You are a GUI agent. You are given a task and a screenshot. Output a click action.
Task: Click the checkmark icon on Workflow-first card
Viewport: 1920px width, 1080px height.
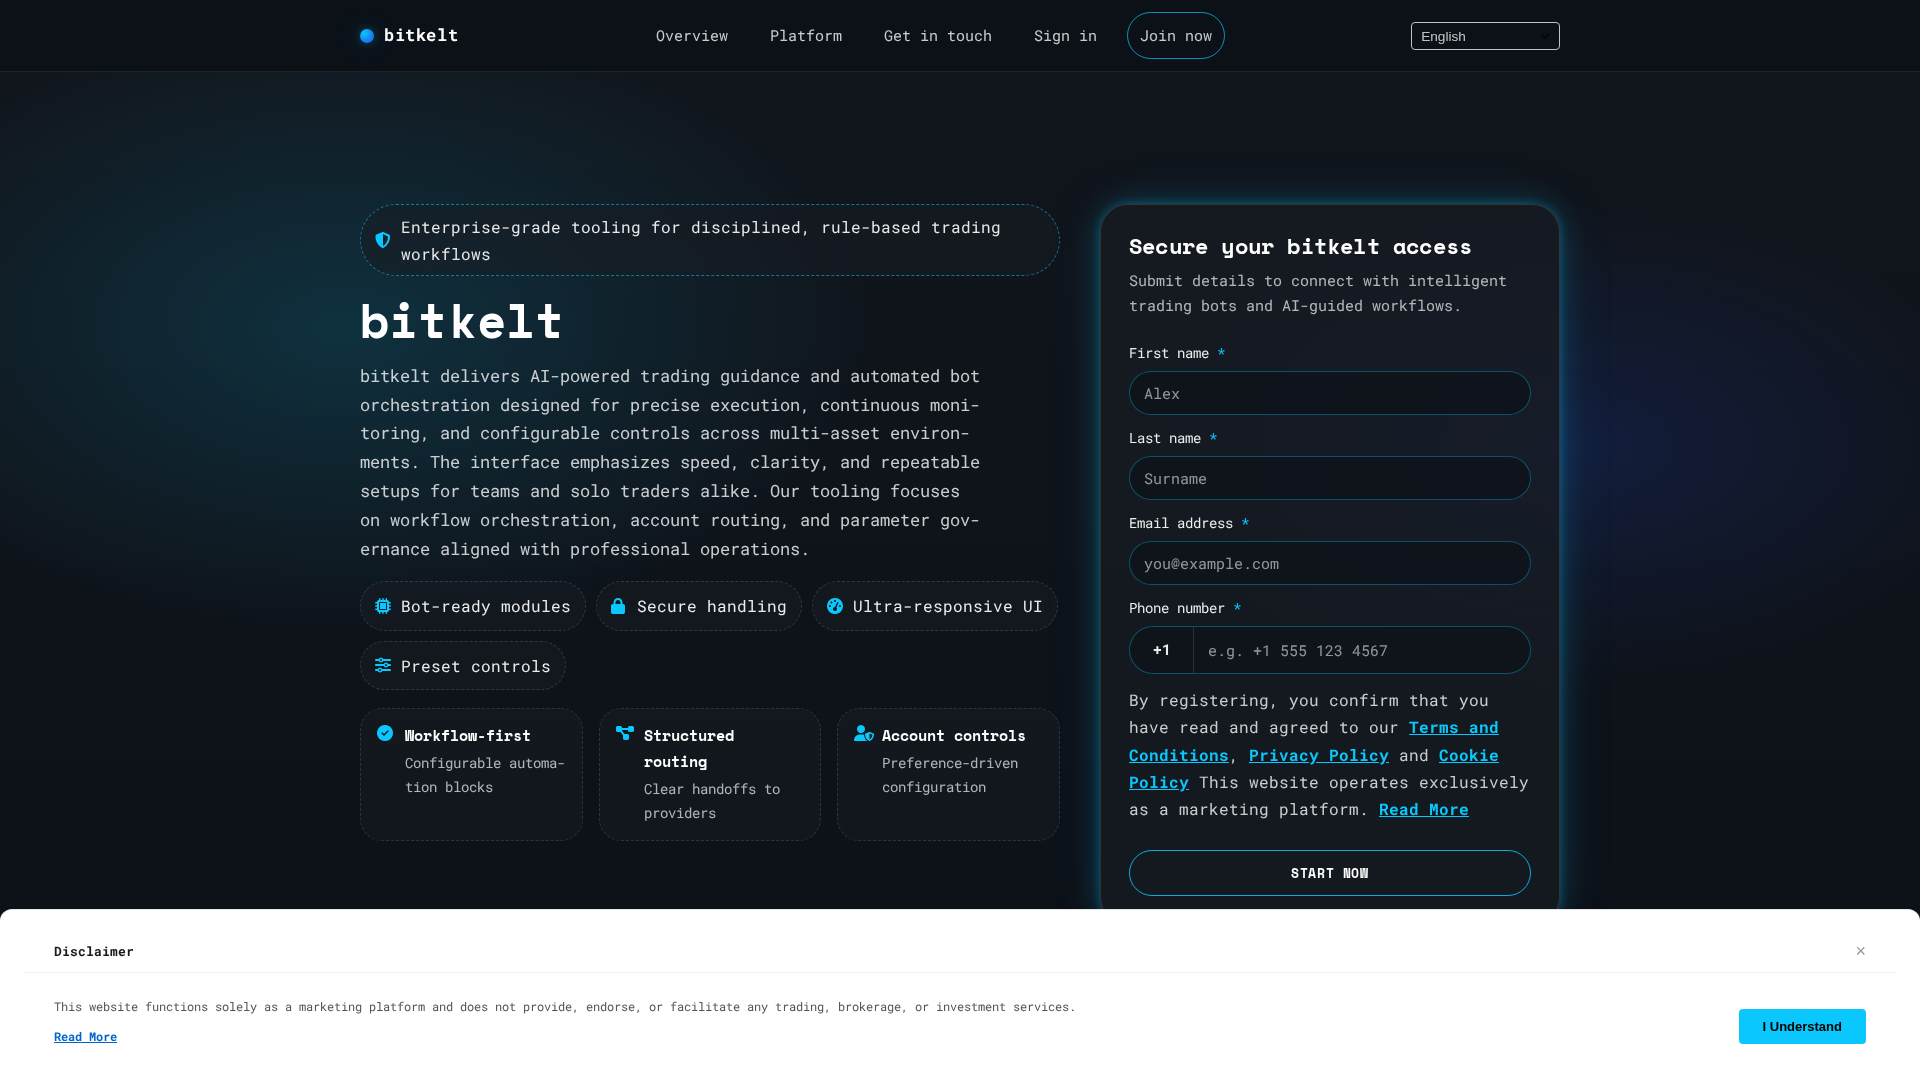pyautogui.click(x=385, y=733)
